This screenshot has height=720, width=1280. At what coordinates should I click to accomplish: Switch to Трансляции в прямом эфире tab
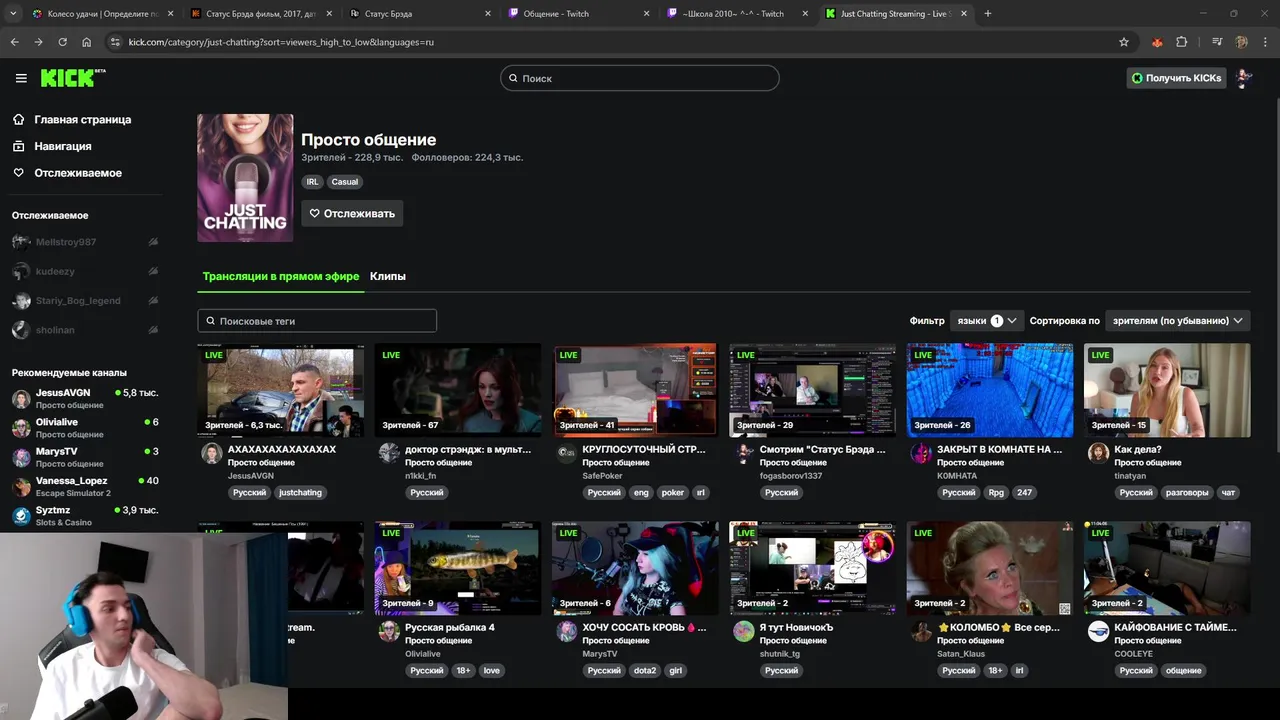pos(281,276)
